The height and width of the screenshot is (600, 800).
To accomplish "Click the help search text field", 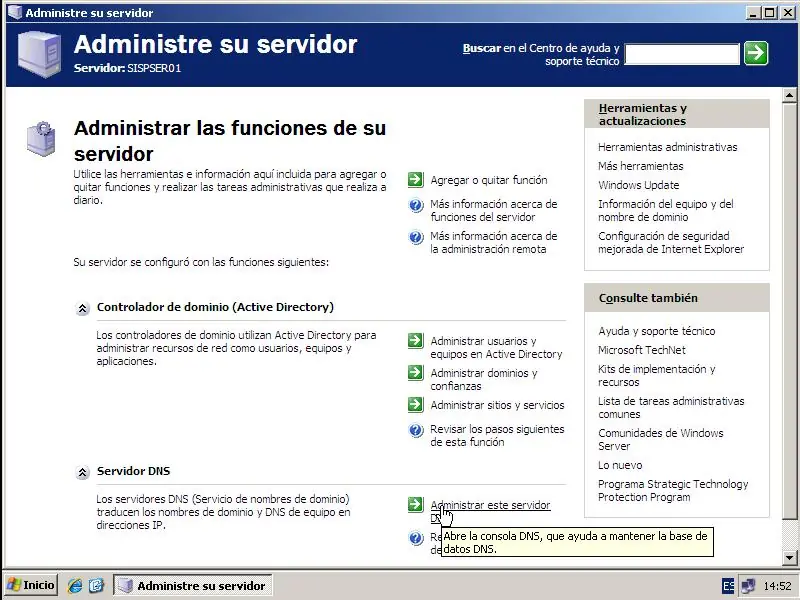I will click(x=682, y=54).
